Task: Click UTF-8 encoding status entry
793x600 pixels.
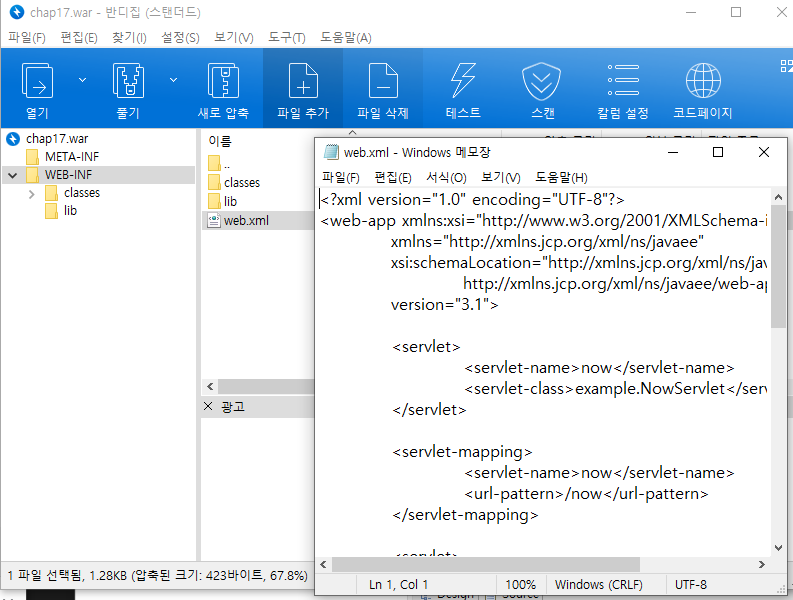Action: [x=691, y=585]
